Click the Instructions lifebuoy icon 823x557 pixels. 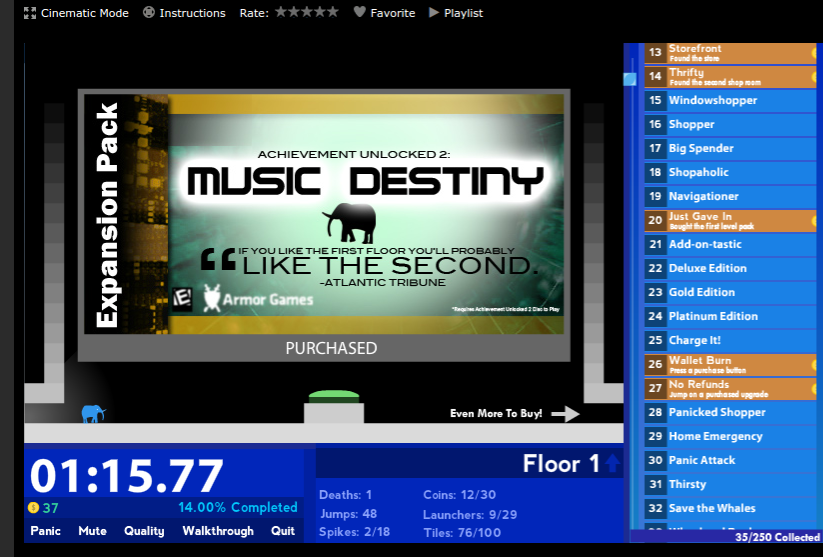pyautogui.click(x=149, y=12)
